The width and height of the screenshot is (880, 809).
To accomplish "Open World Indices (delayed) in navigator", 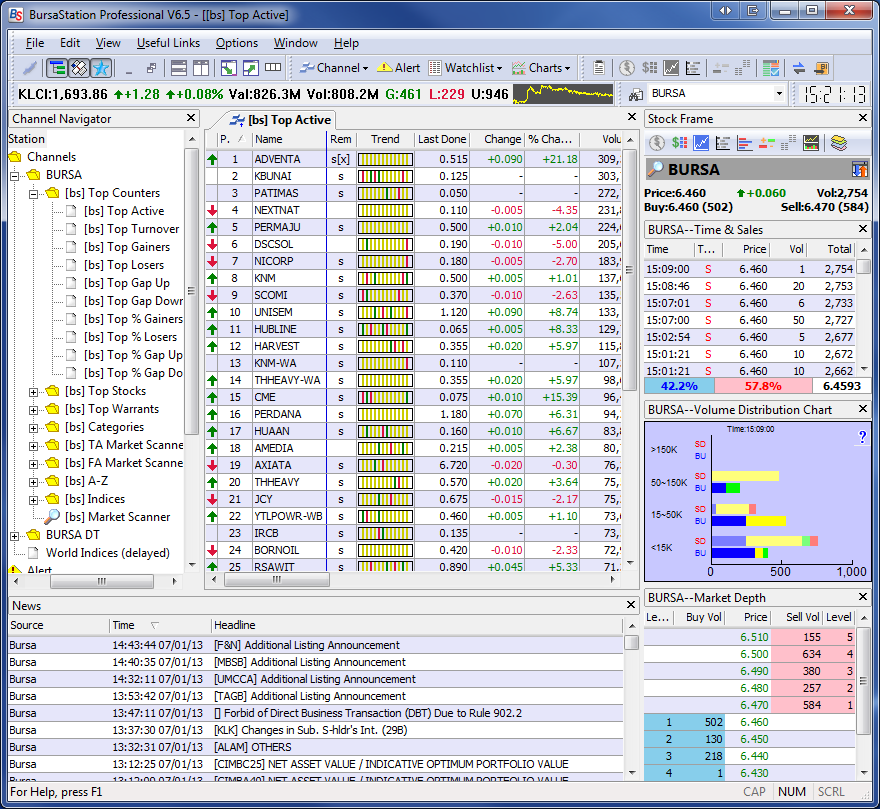I will (108, 552).
